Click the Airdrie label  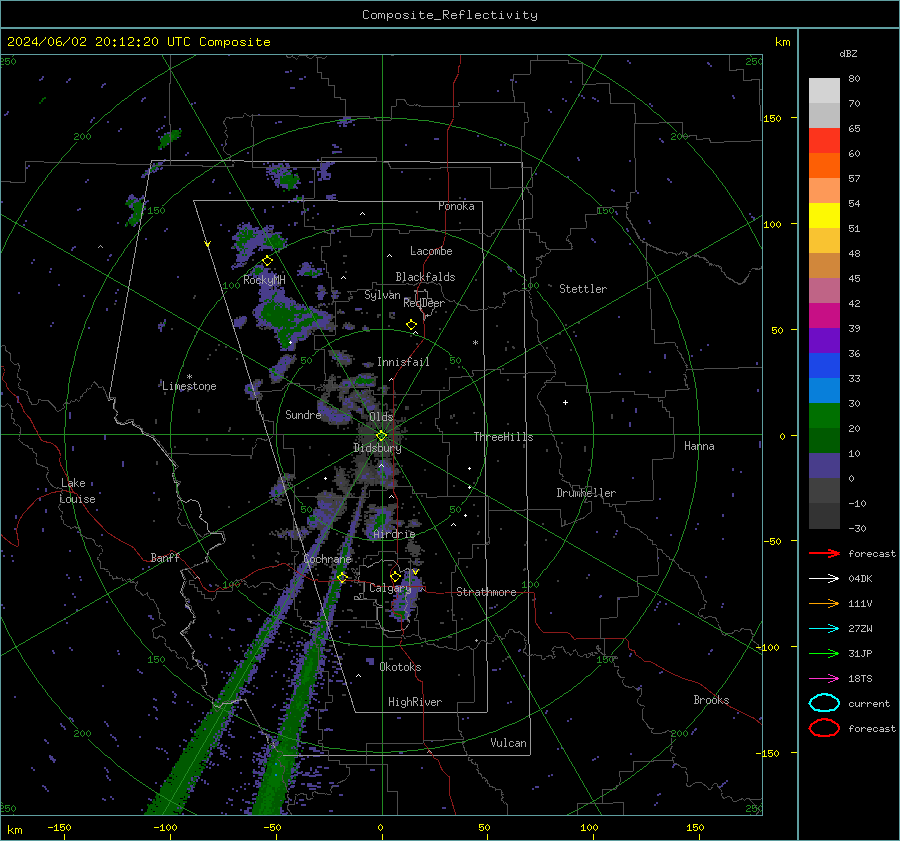click(394, 534)
